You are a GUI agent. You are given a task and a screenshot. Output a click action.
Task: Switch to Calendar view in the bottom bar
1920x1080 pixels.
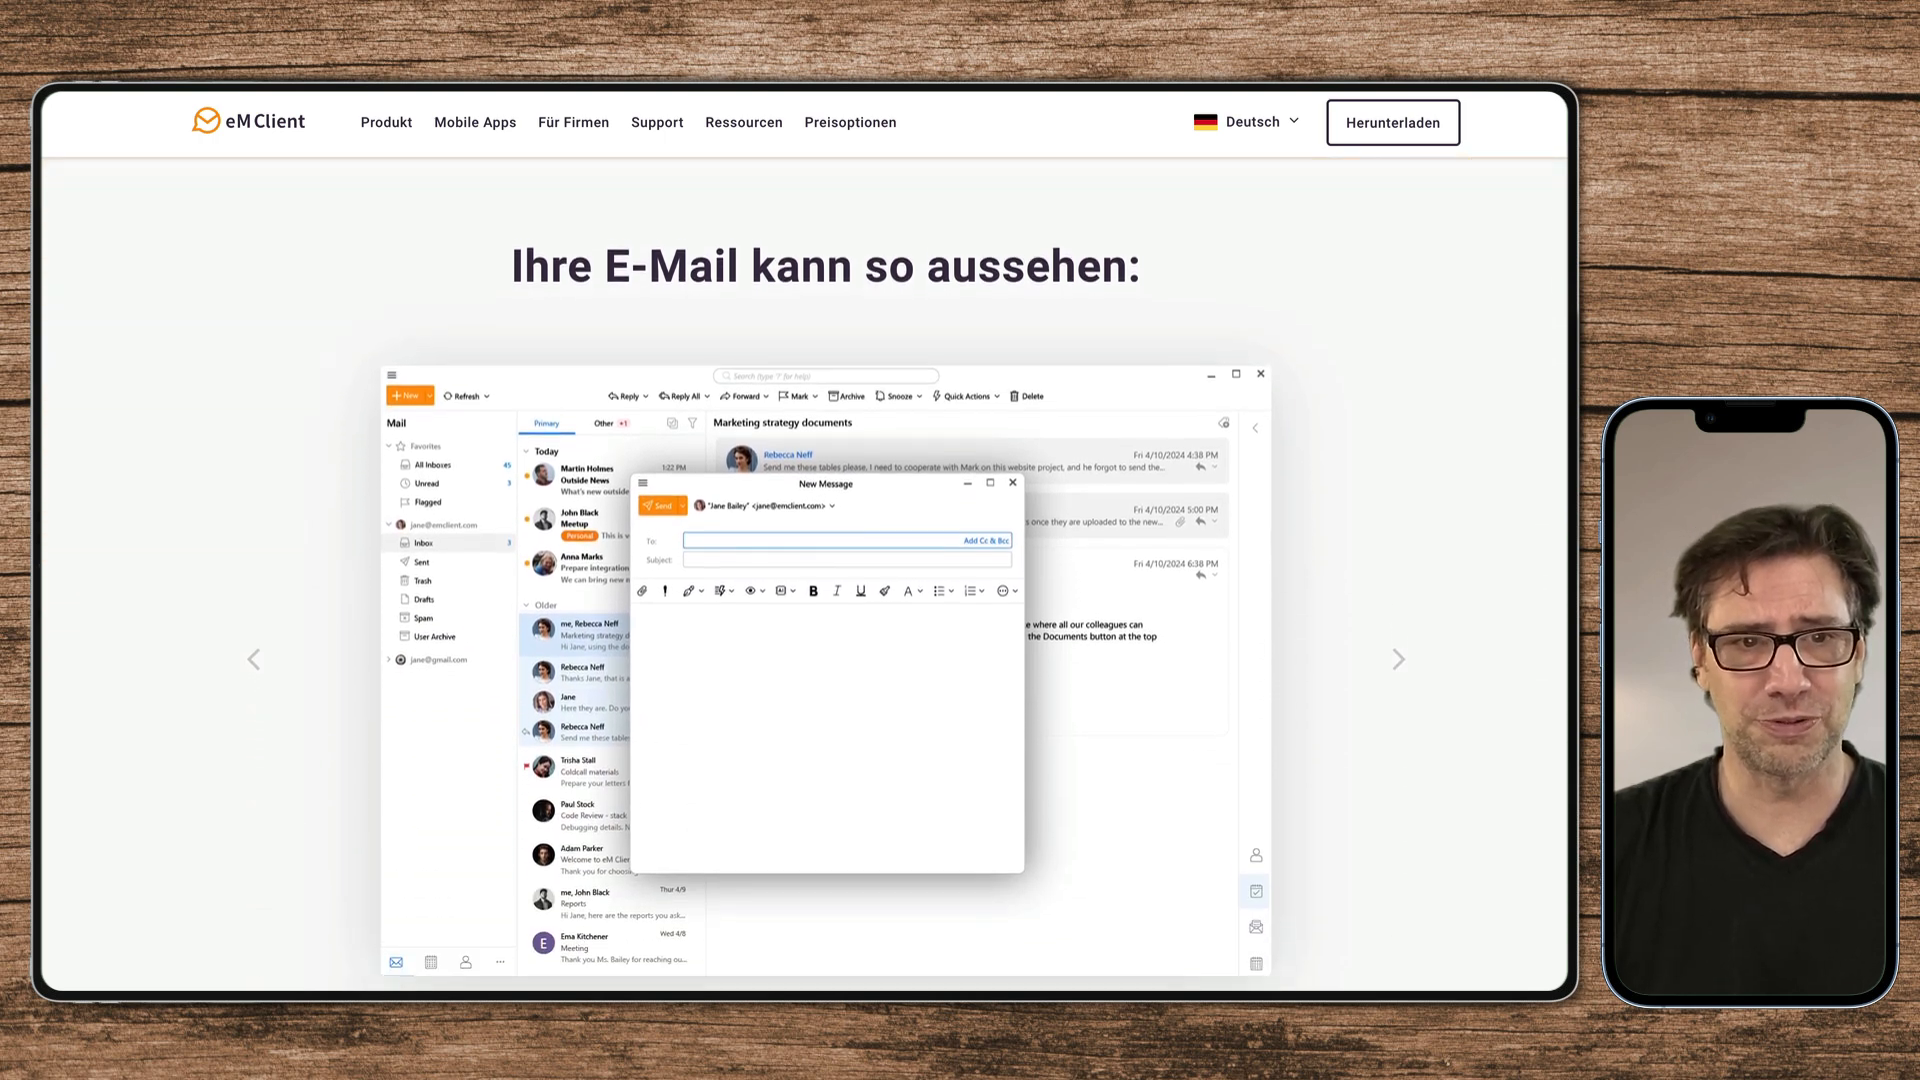click(431, 962)
